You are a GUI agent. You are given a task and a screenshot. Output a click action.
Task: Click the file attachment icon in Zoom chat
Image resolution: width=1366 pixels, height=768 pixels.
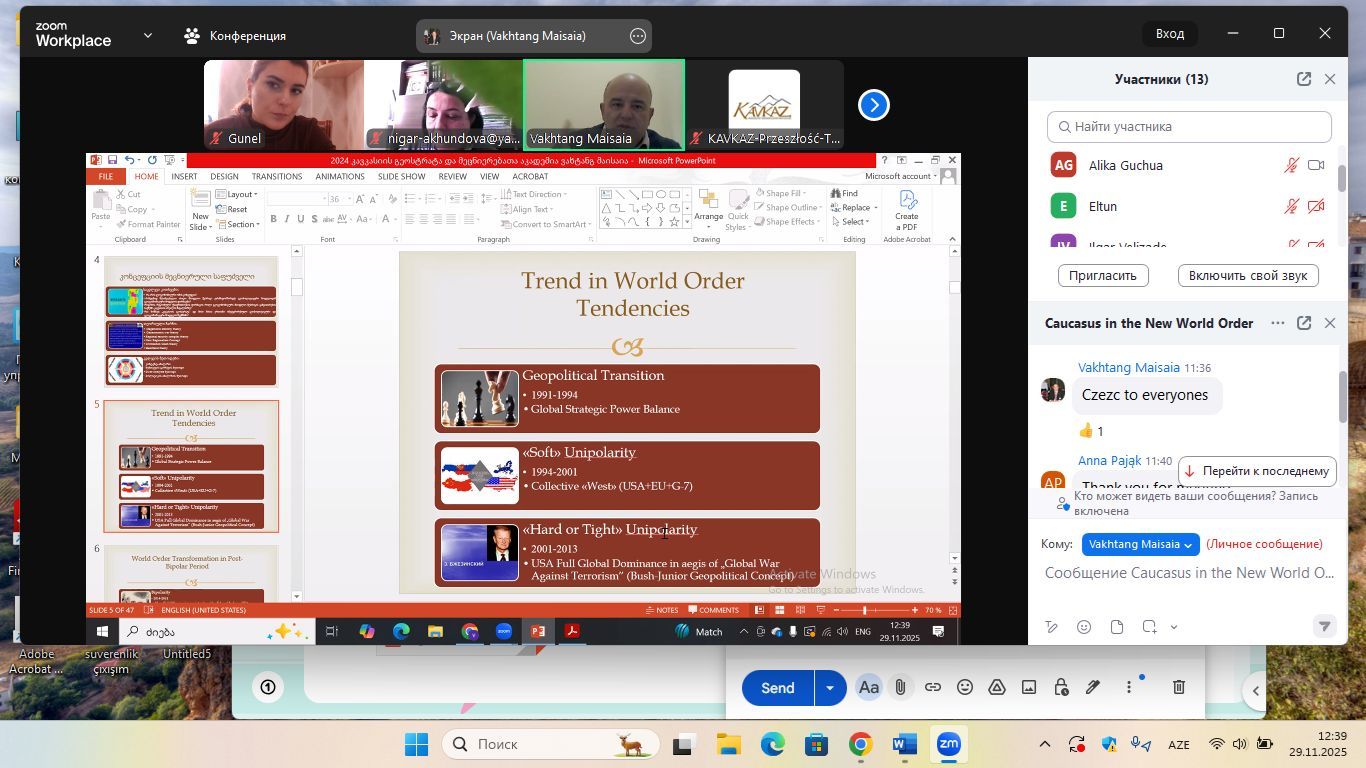[1117, 627]
